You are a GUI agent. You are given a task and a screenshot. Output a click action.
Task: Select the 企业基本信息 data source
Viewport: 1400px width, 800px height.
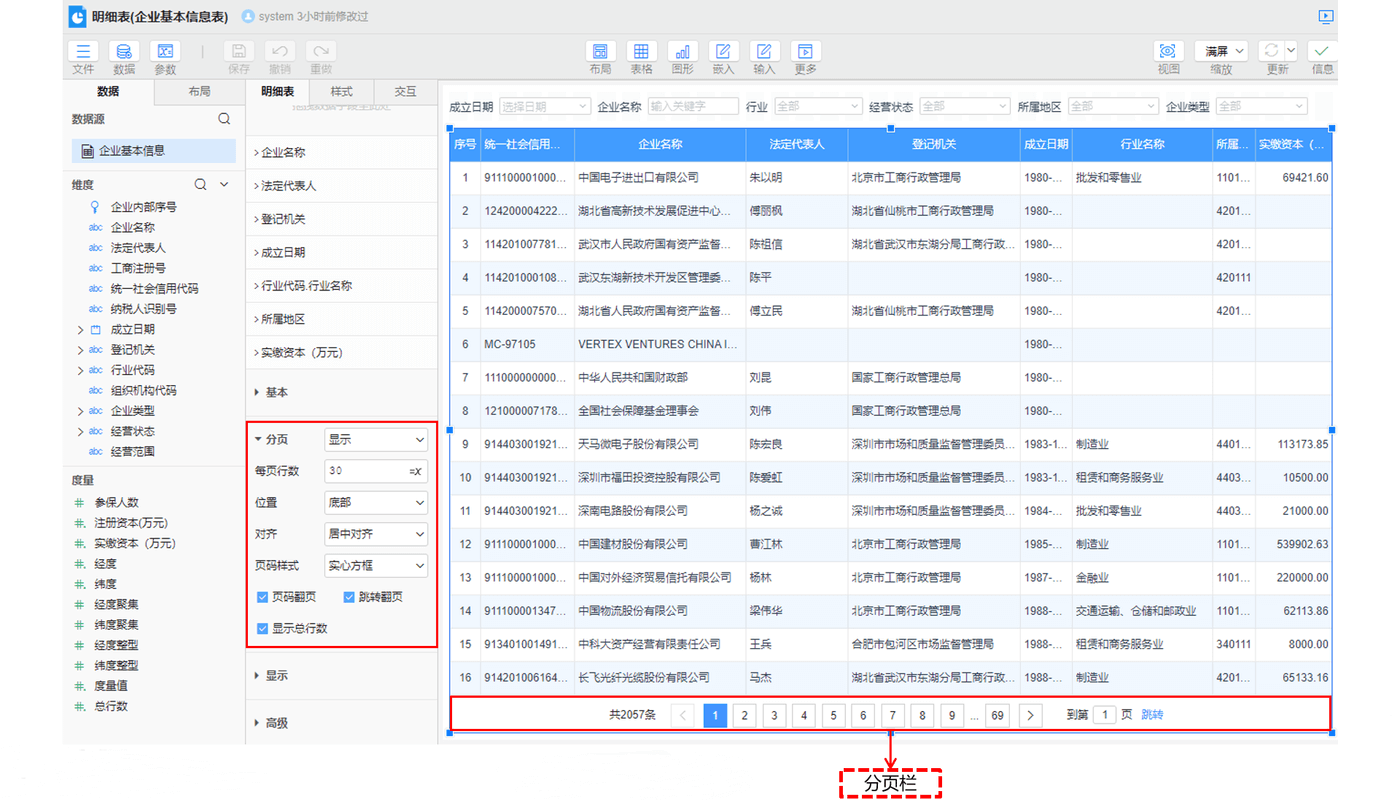coord(131,151)
